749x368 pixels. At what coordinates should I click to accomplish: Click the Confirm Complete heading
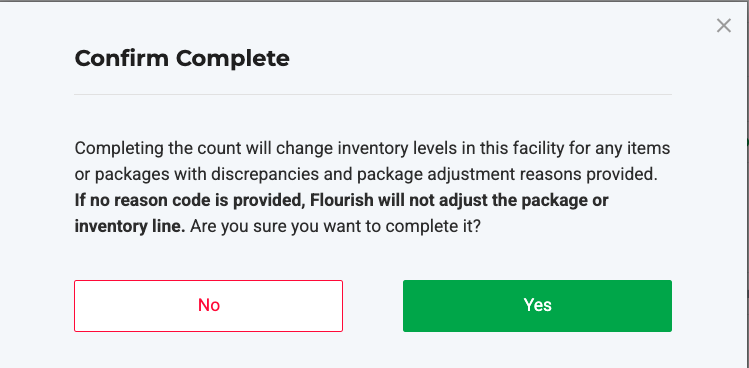click(x=182, y=58)
